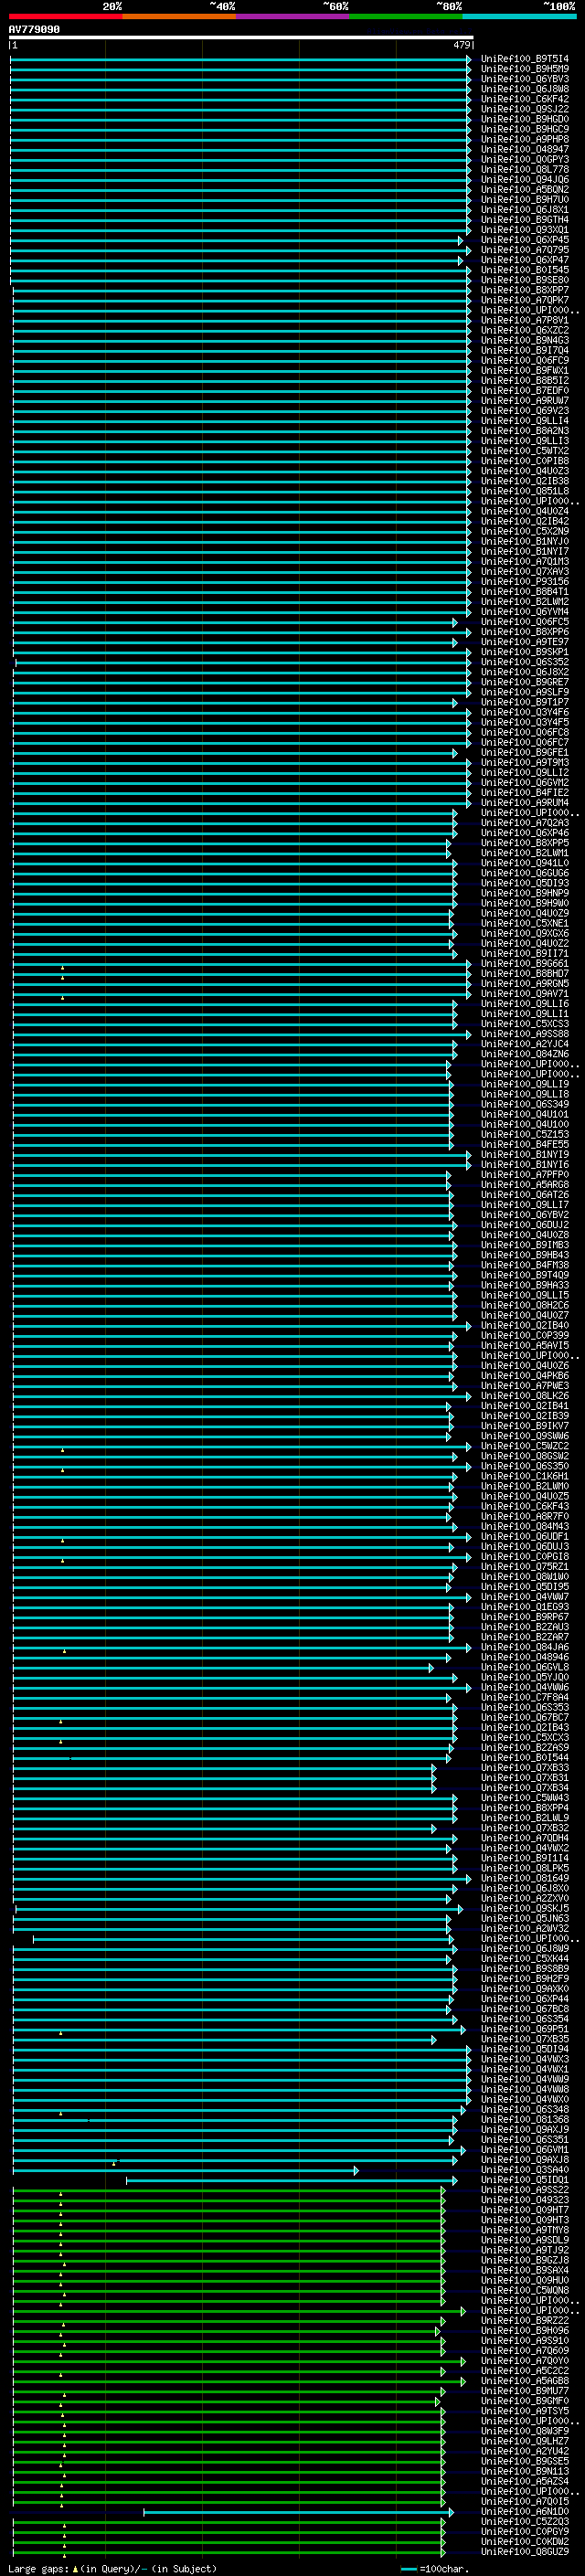This screenshot has height=2576, width=585.
Task: Select hit label UniRef100_Q6YBV3
Action: point(524,79)
